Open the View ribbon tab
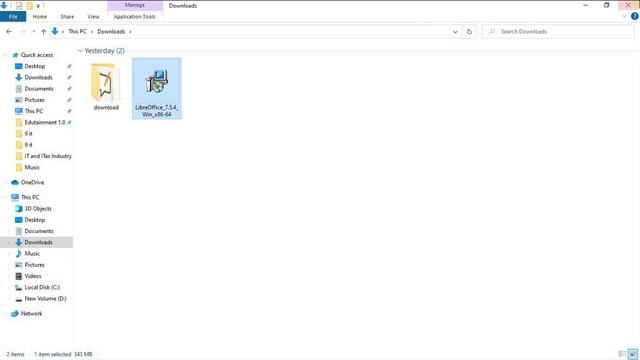Screen dimensions: 640x360 tap(93, 17)
